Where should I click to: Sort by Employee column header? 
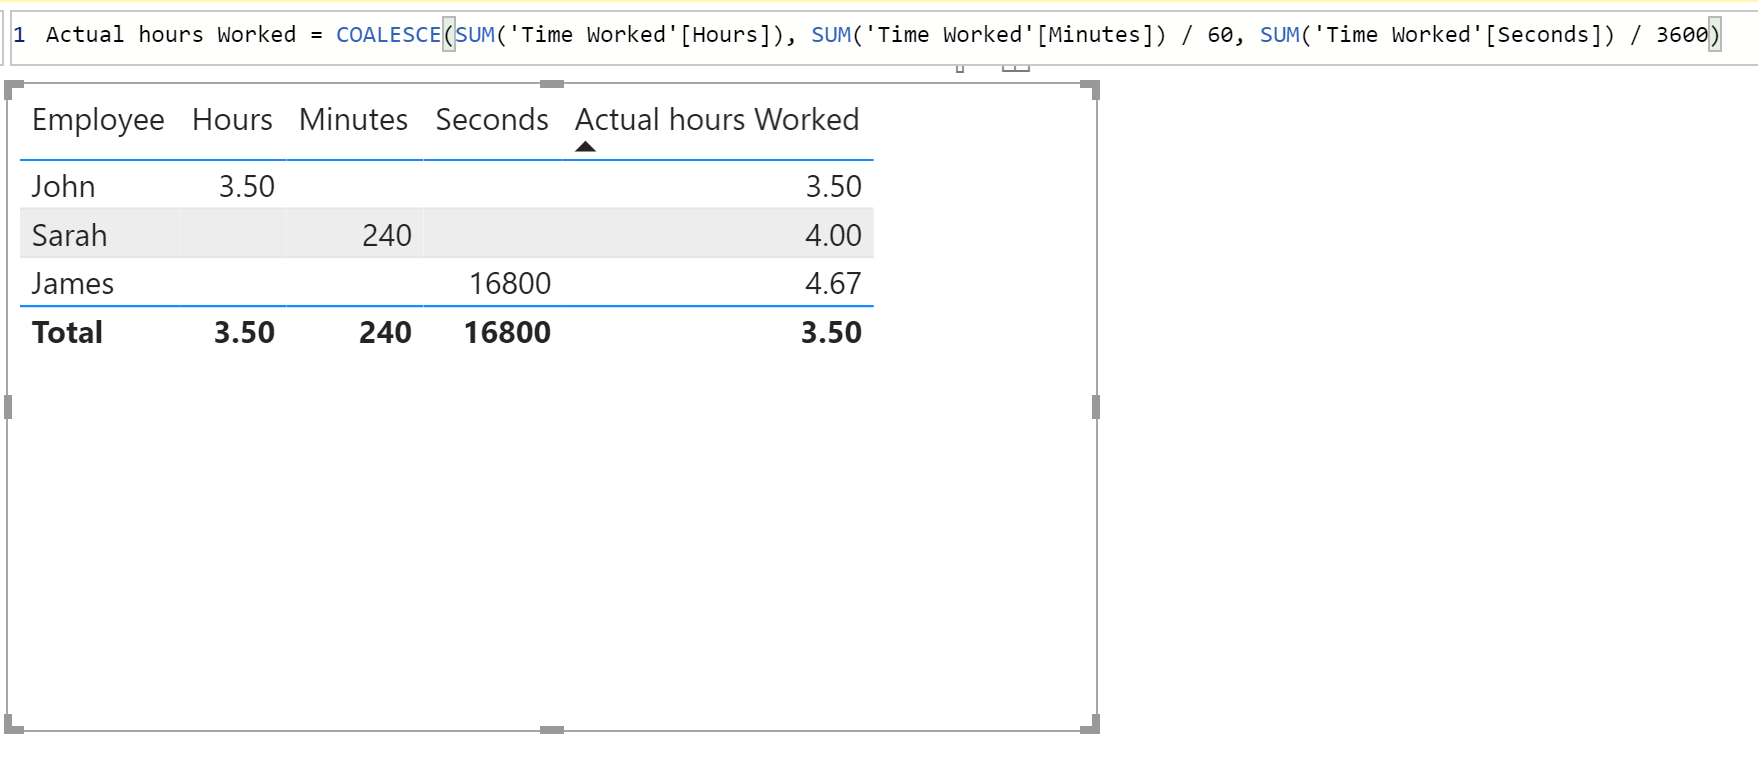click(98, 120)
